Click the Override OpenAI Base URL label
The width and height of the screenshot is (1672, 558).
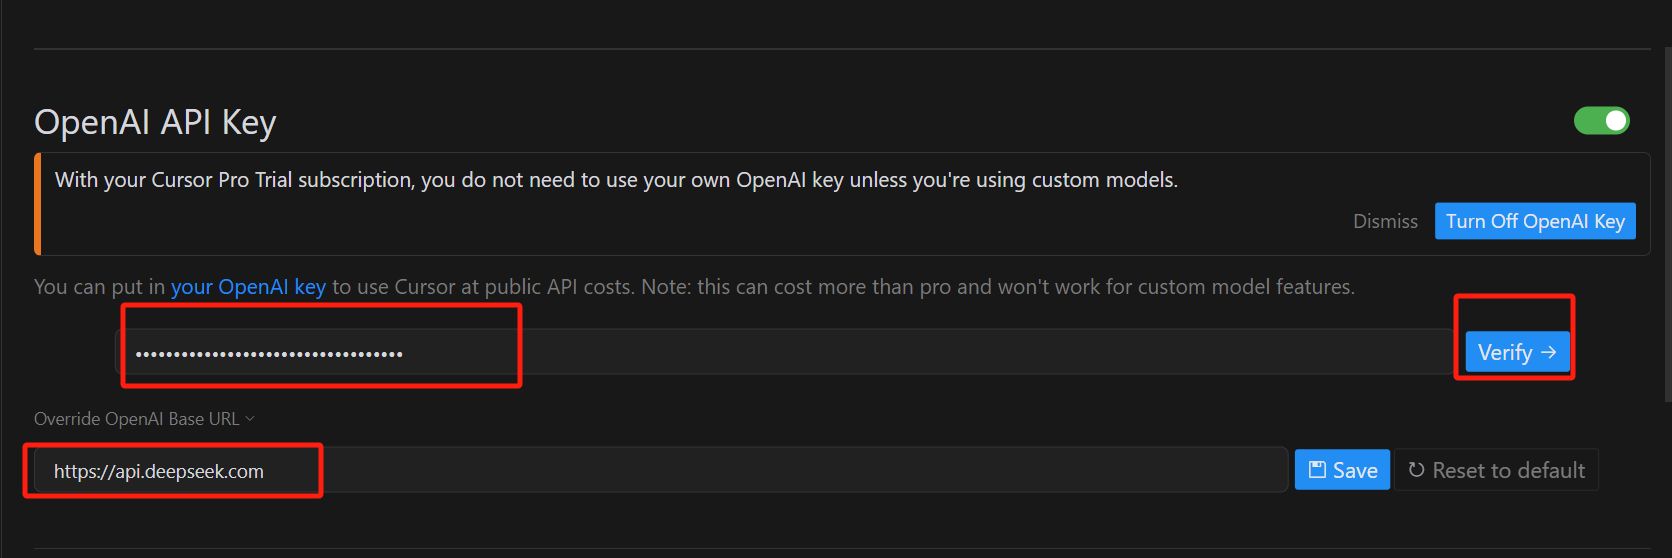coord(137,419)
